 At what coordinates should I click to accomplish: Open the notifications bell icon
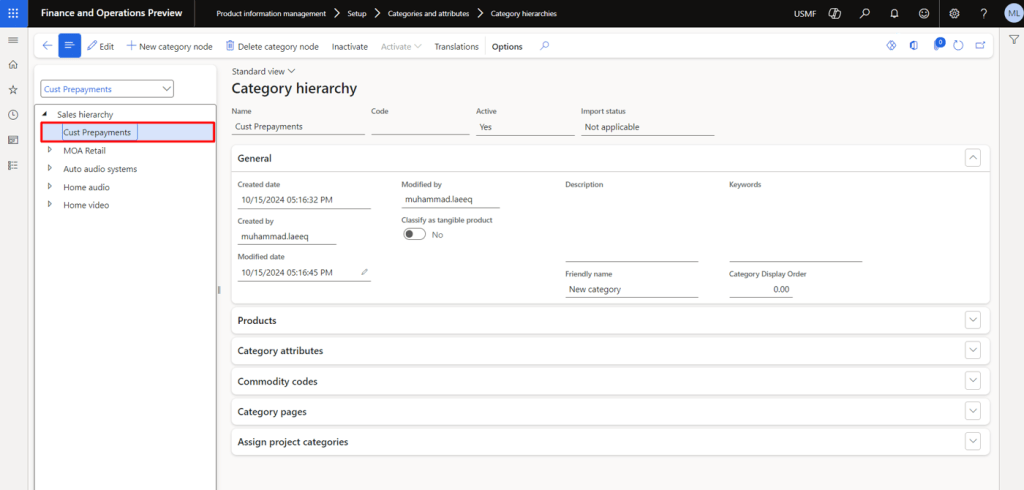(x=892, y=13)
